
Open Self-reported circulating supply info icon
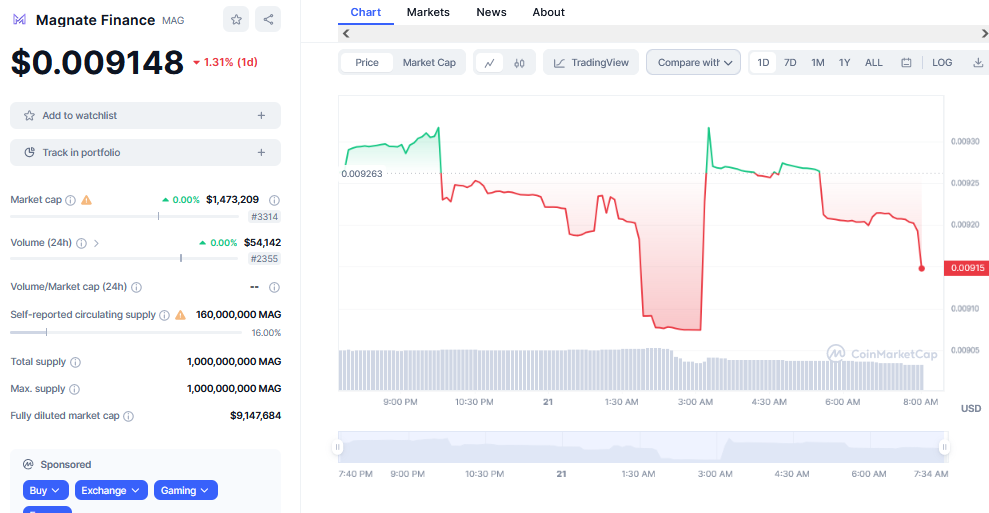pos(165,315)
